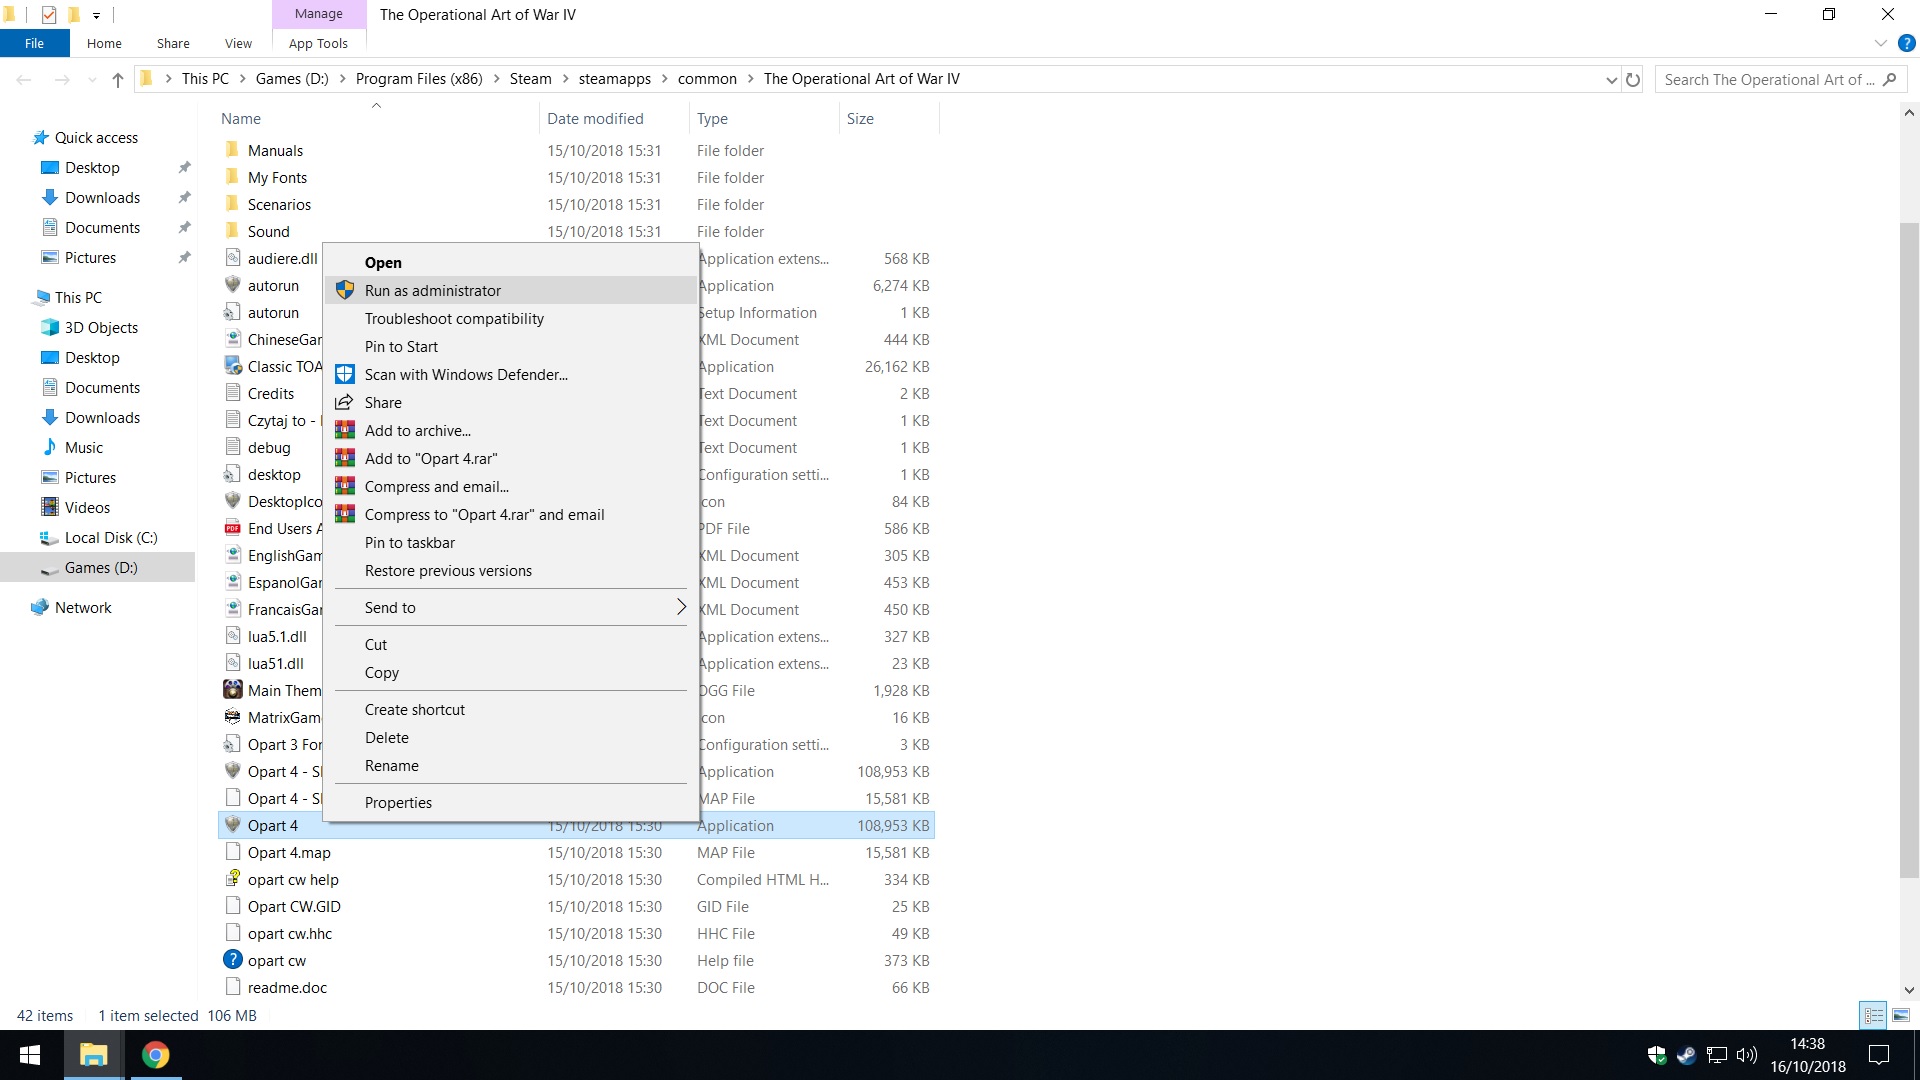Sort by the Size column header
The width and height of the screenshot is (1920, 1080).
pos(889,118)
